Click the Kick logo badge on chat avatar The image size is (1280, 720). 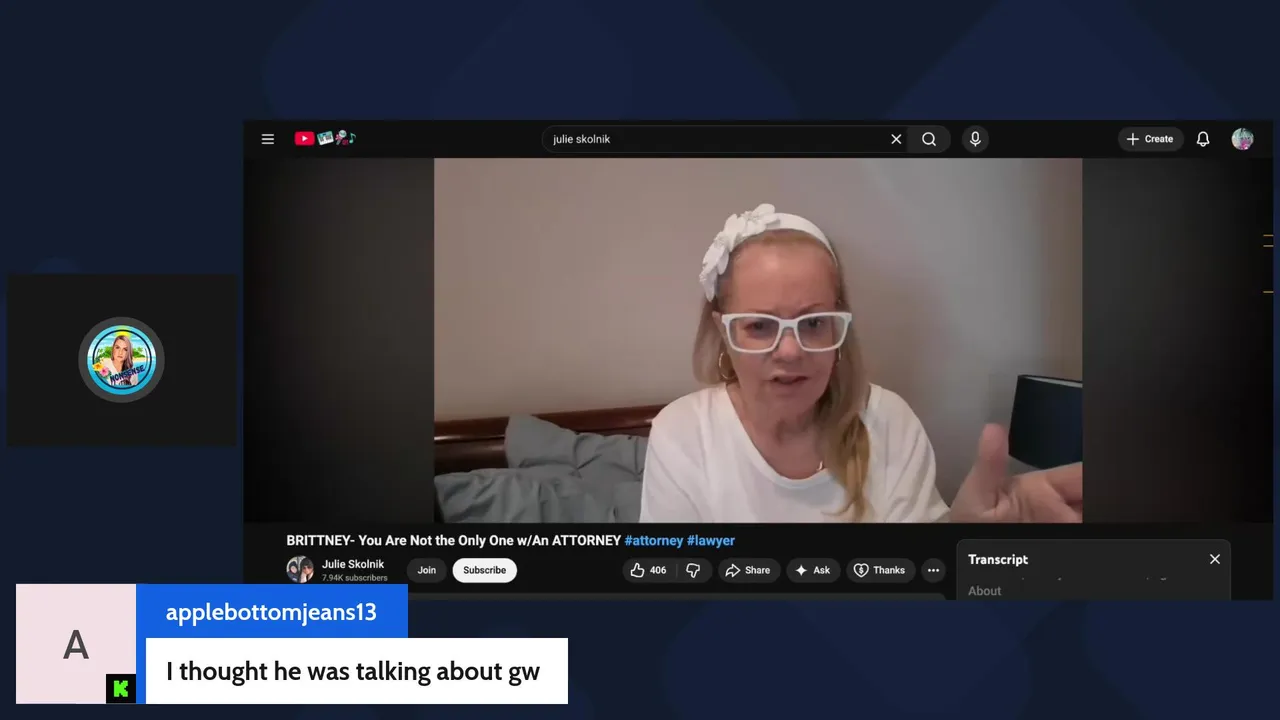[x=121, y=688]
